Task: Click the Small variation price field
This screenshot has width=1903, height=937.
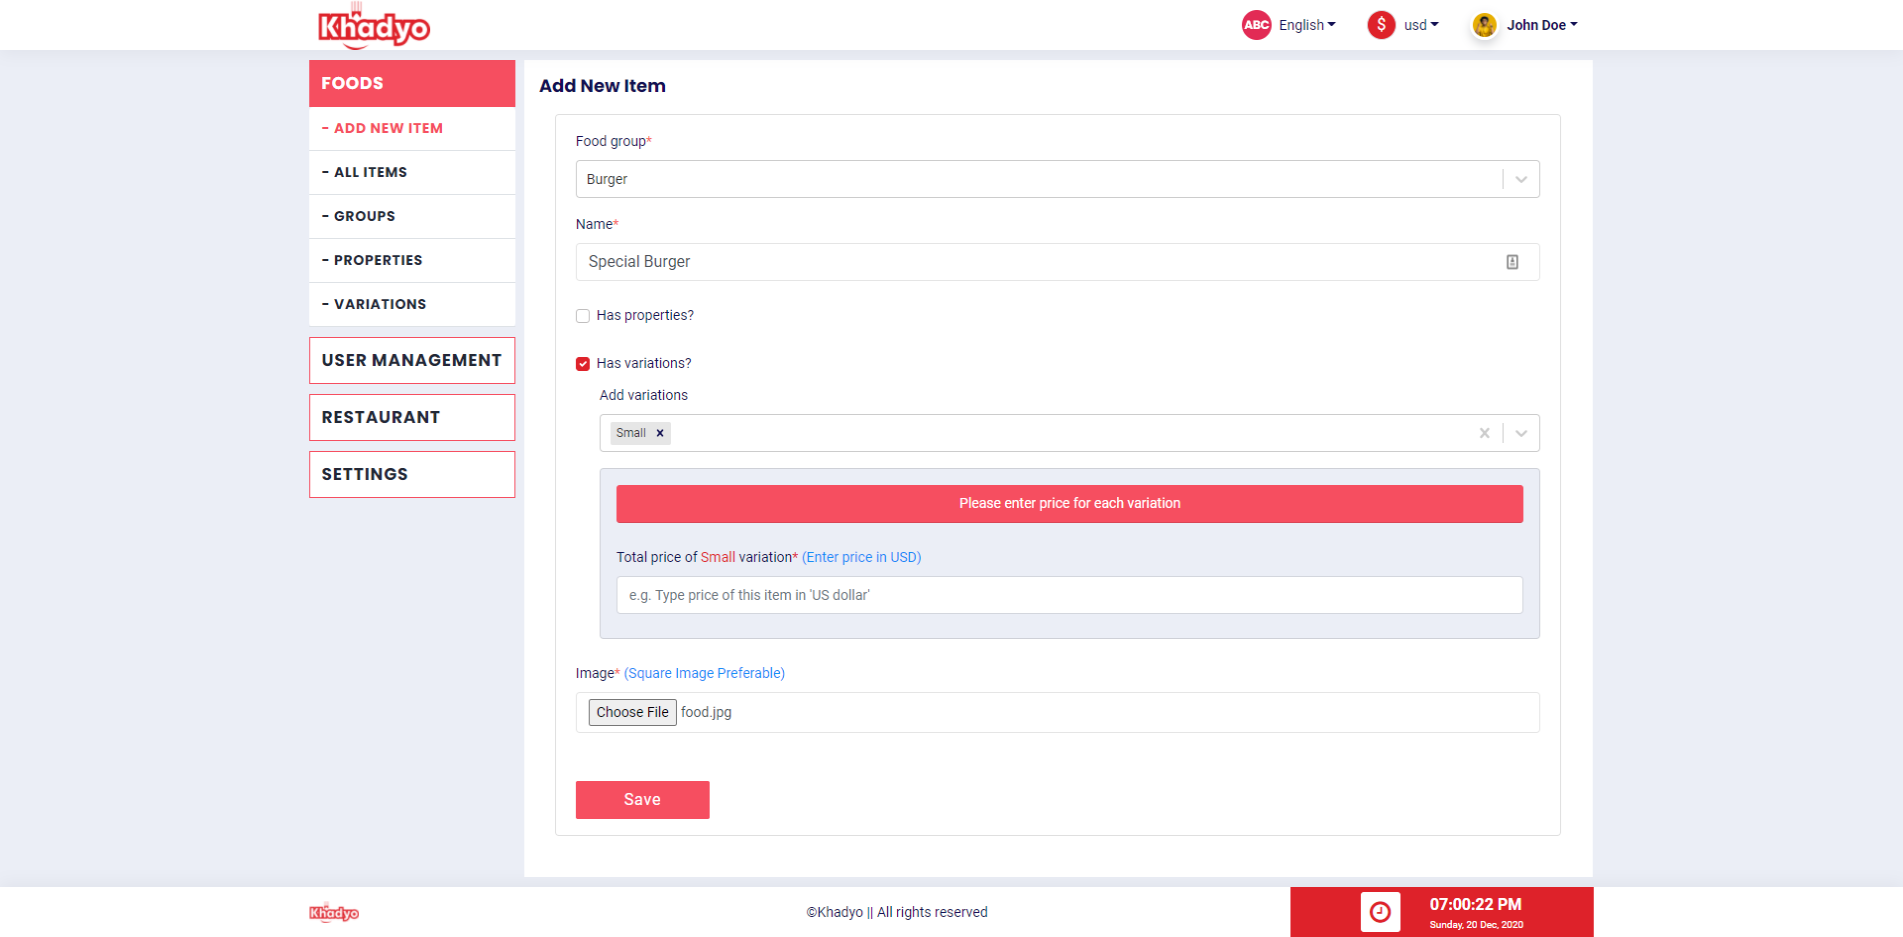Action: click(1069, 595)
